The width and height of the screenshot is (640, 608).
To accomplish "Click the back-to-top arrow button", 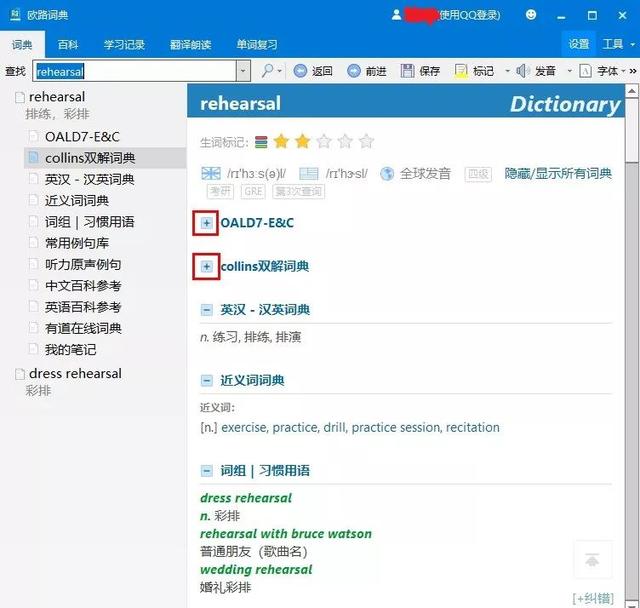I will point(592,560).
